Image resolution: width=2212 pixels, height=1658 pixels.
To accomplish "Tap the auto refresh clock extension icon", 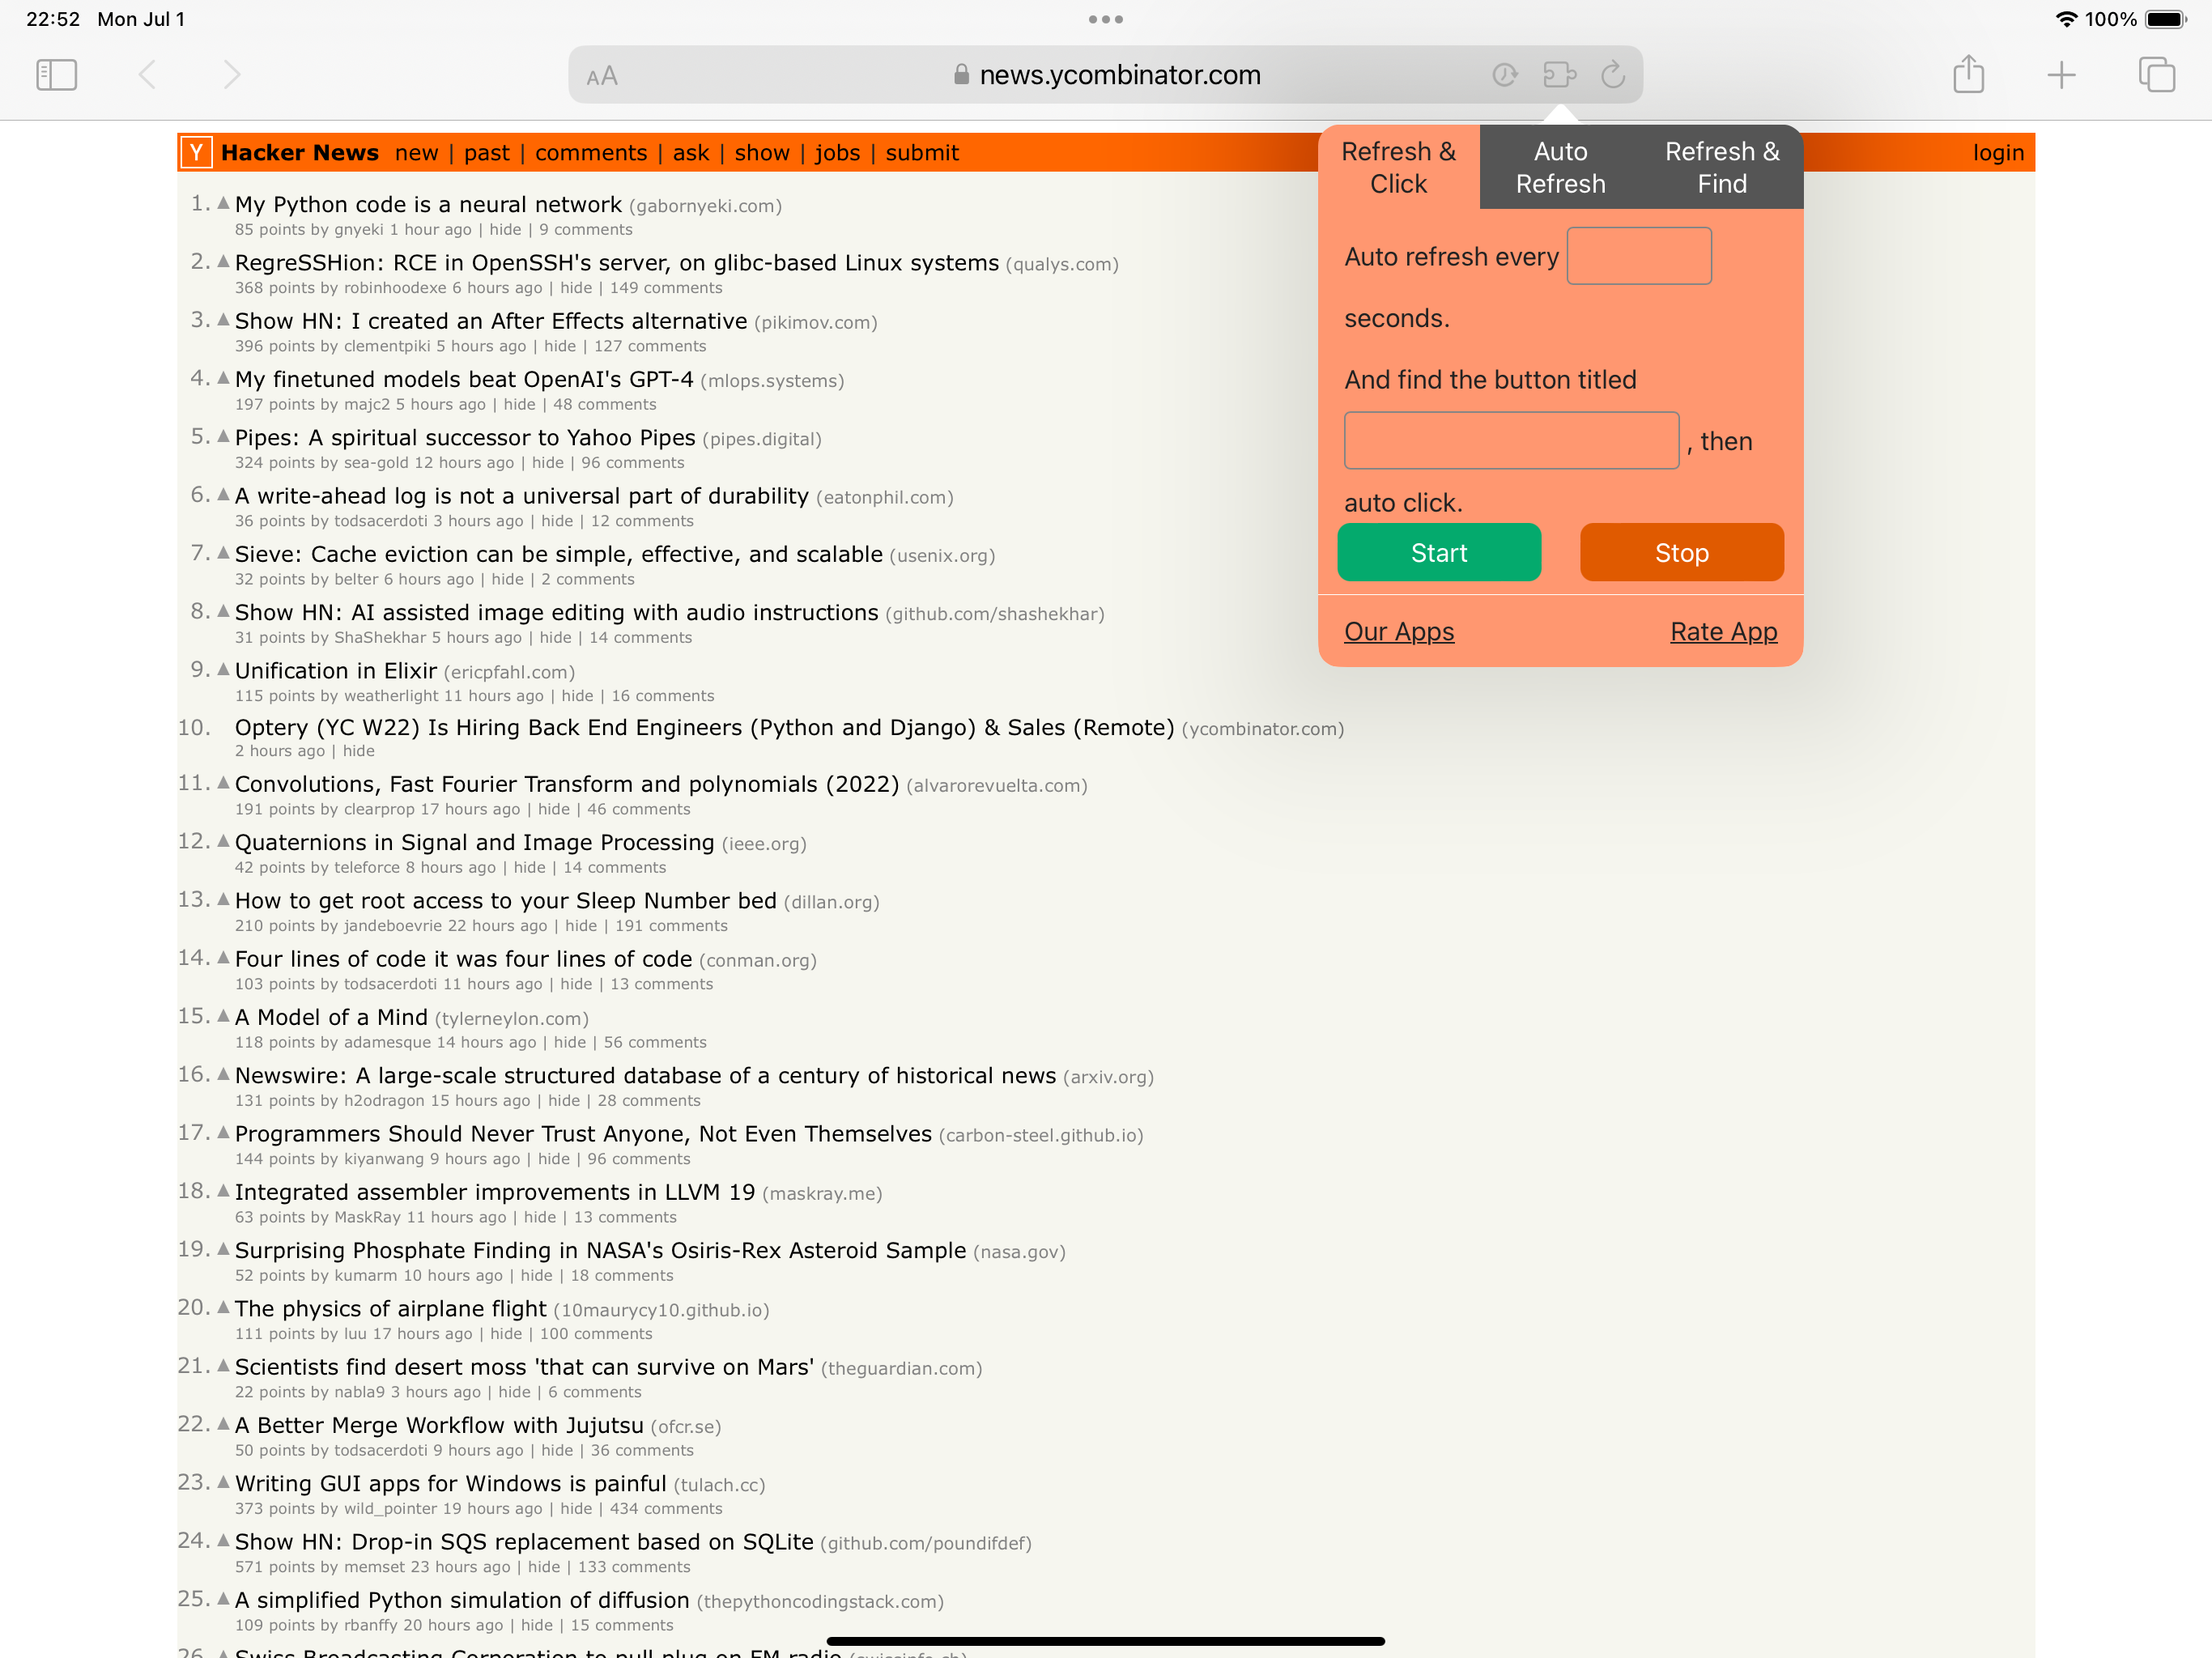I will point(1504,75).
